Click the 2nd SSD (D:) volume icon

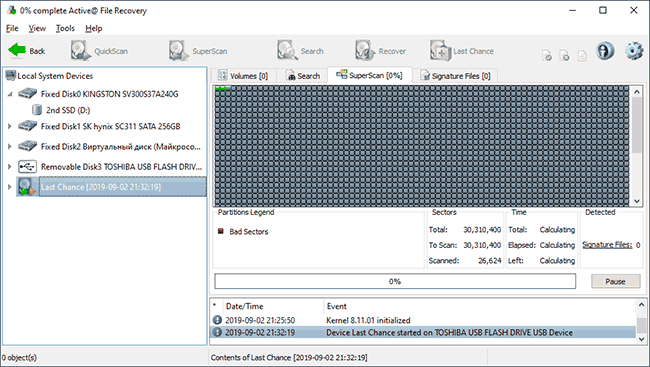click(37, 110)
